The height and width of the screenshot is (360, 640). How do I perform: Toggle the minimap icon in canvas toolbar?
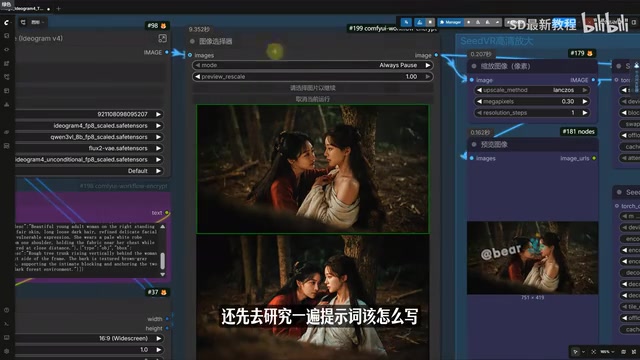623,351
